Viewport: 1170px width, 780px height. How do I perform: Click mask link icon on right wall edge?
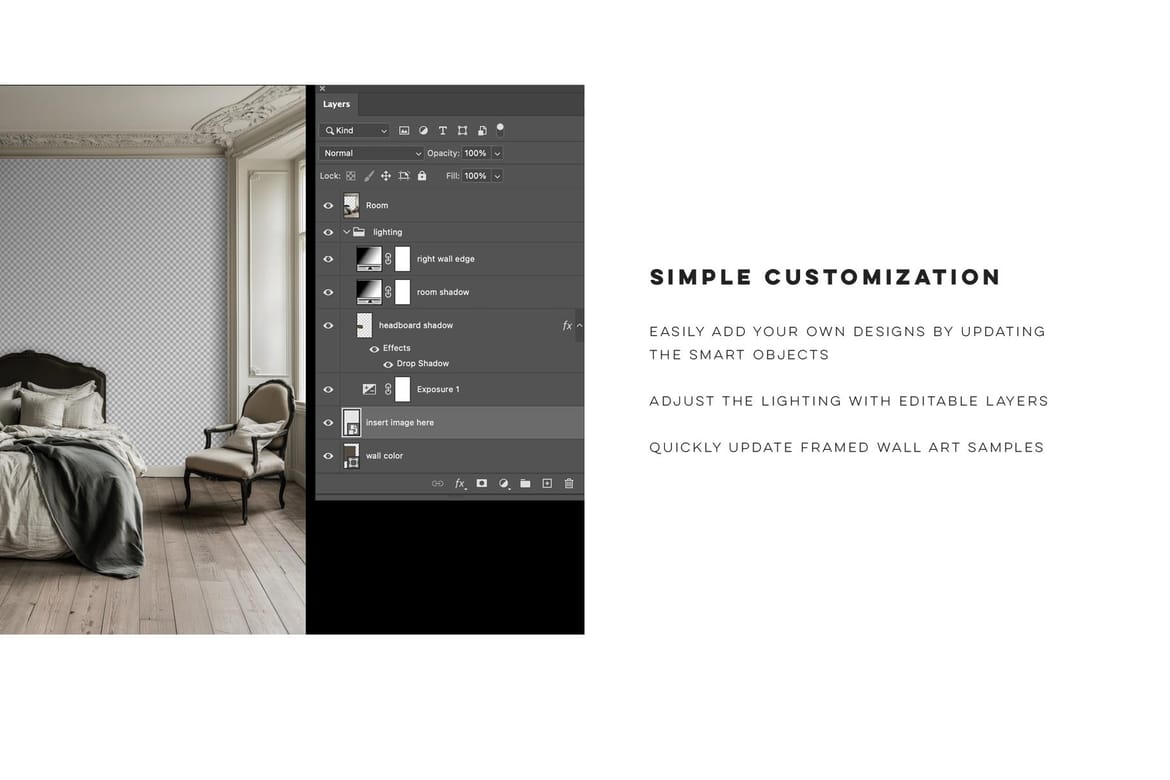click(x=388, y=259)
